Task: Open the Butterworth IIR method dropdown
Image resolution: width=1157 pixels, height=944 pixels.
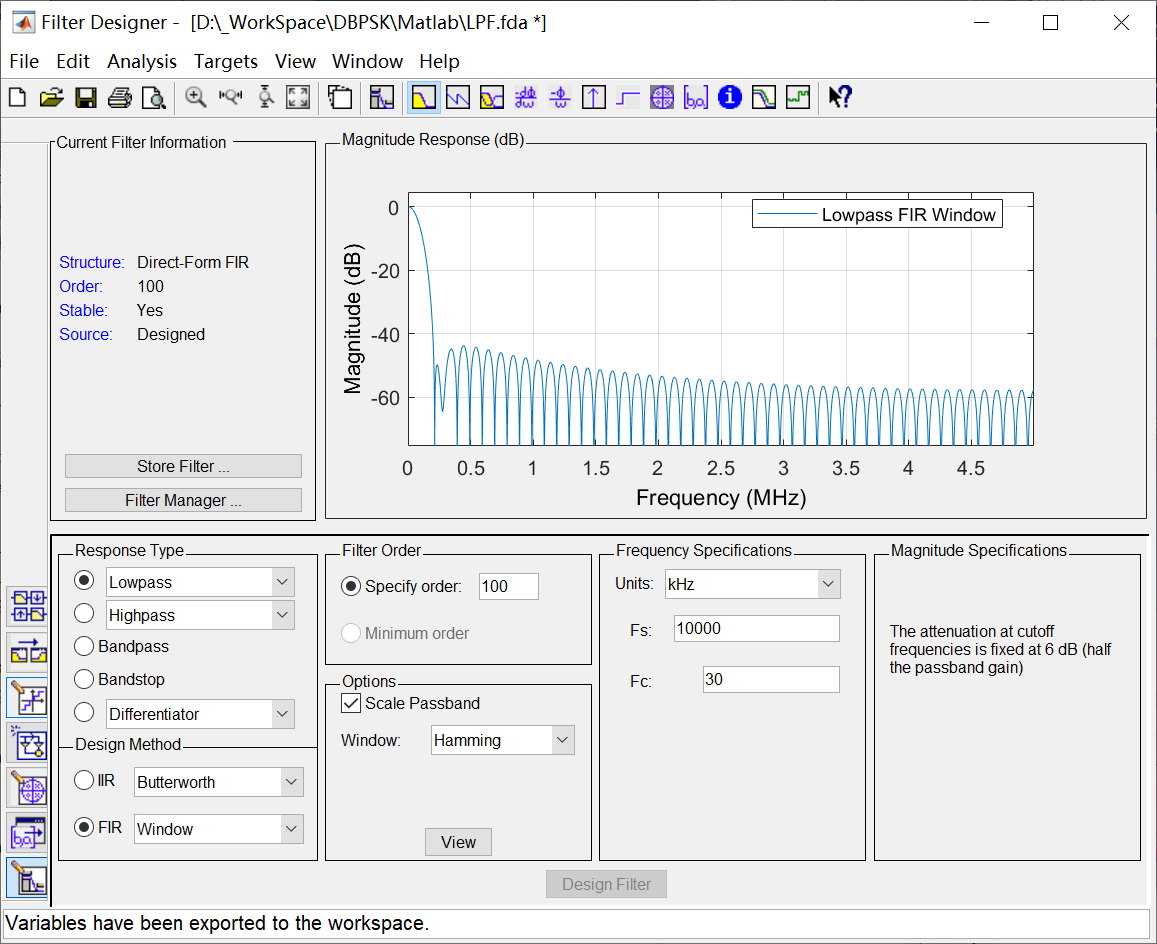Action: [x=291, y=782]
